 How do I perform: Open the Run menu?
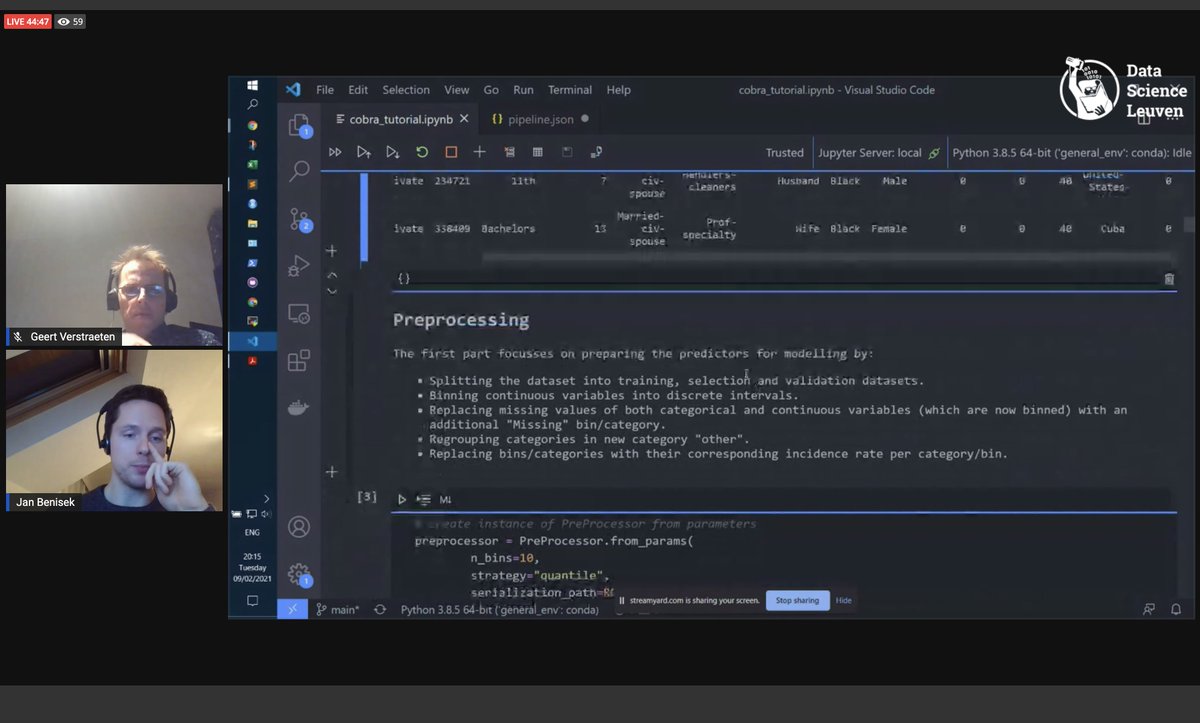[523, 89]
